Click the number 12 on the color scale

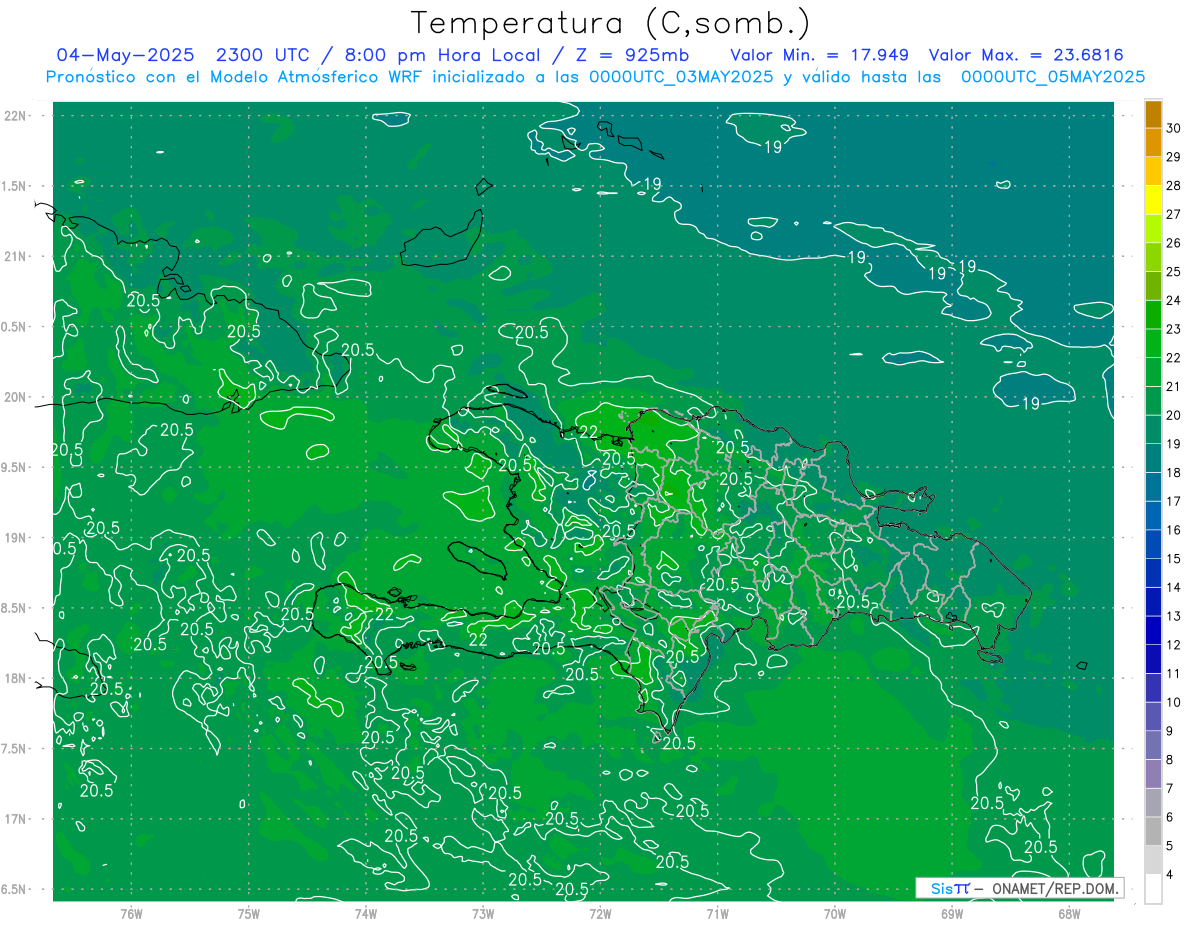click(x=1174, y=645)
